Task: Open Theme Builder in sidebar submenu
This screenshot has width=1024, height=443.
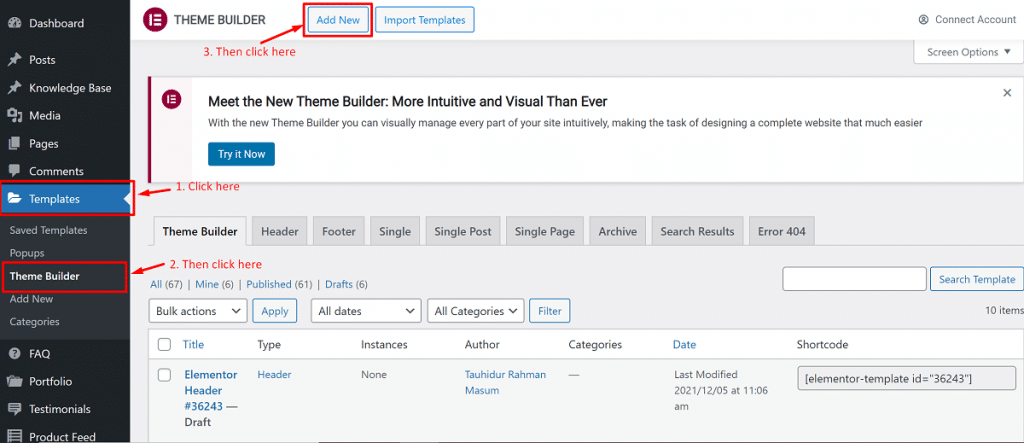Action: 44,276
